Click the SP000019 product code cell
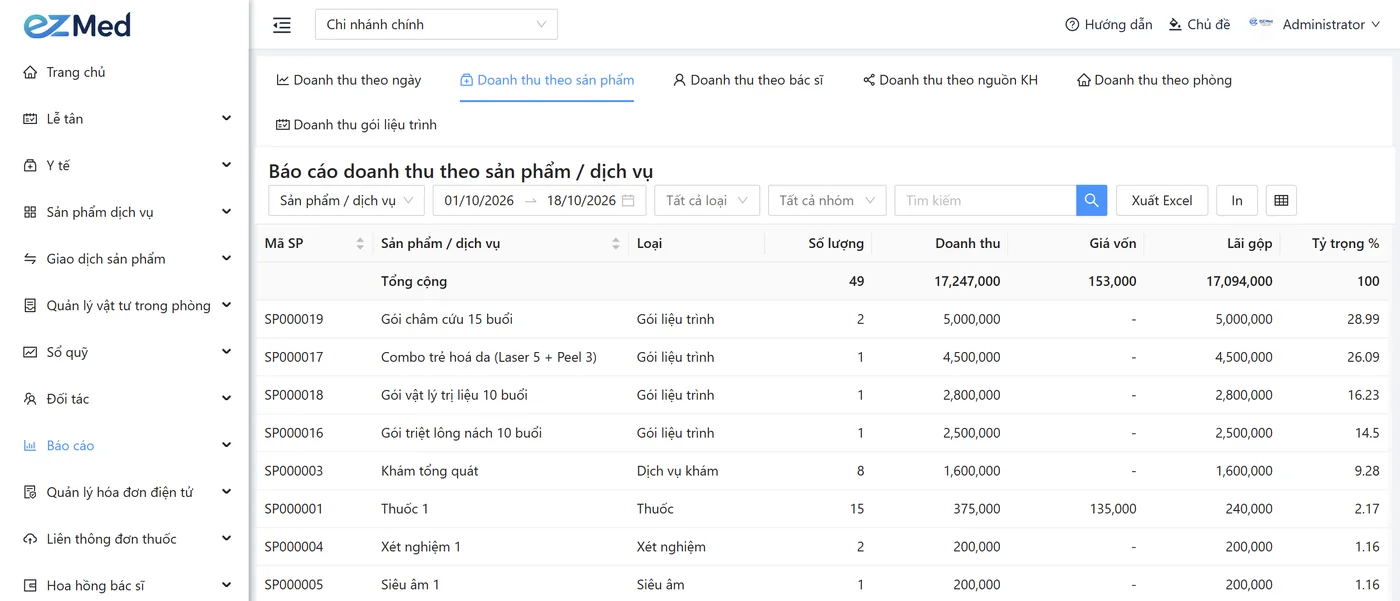The height and width of the screenshot is (601, 1400). point(294,319)
